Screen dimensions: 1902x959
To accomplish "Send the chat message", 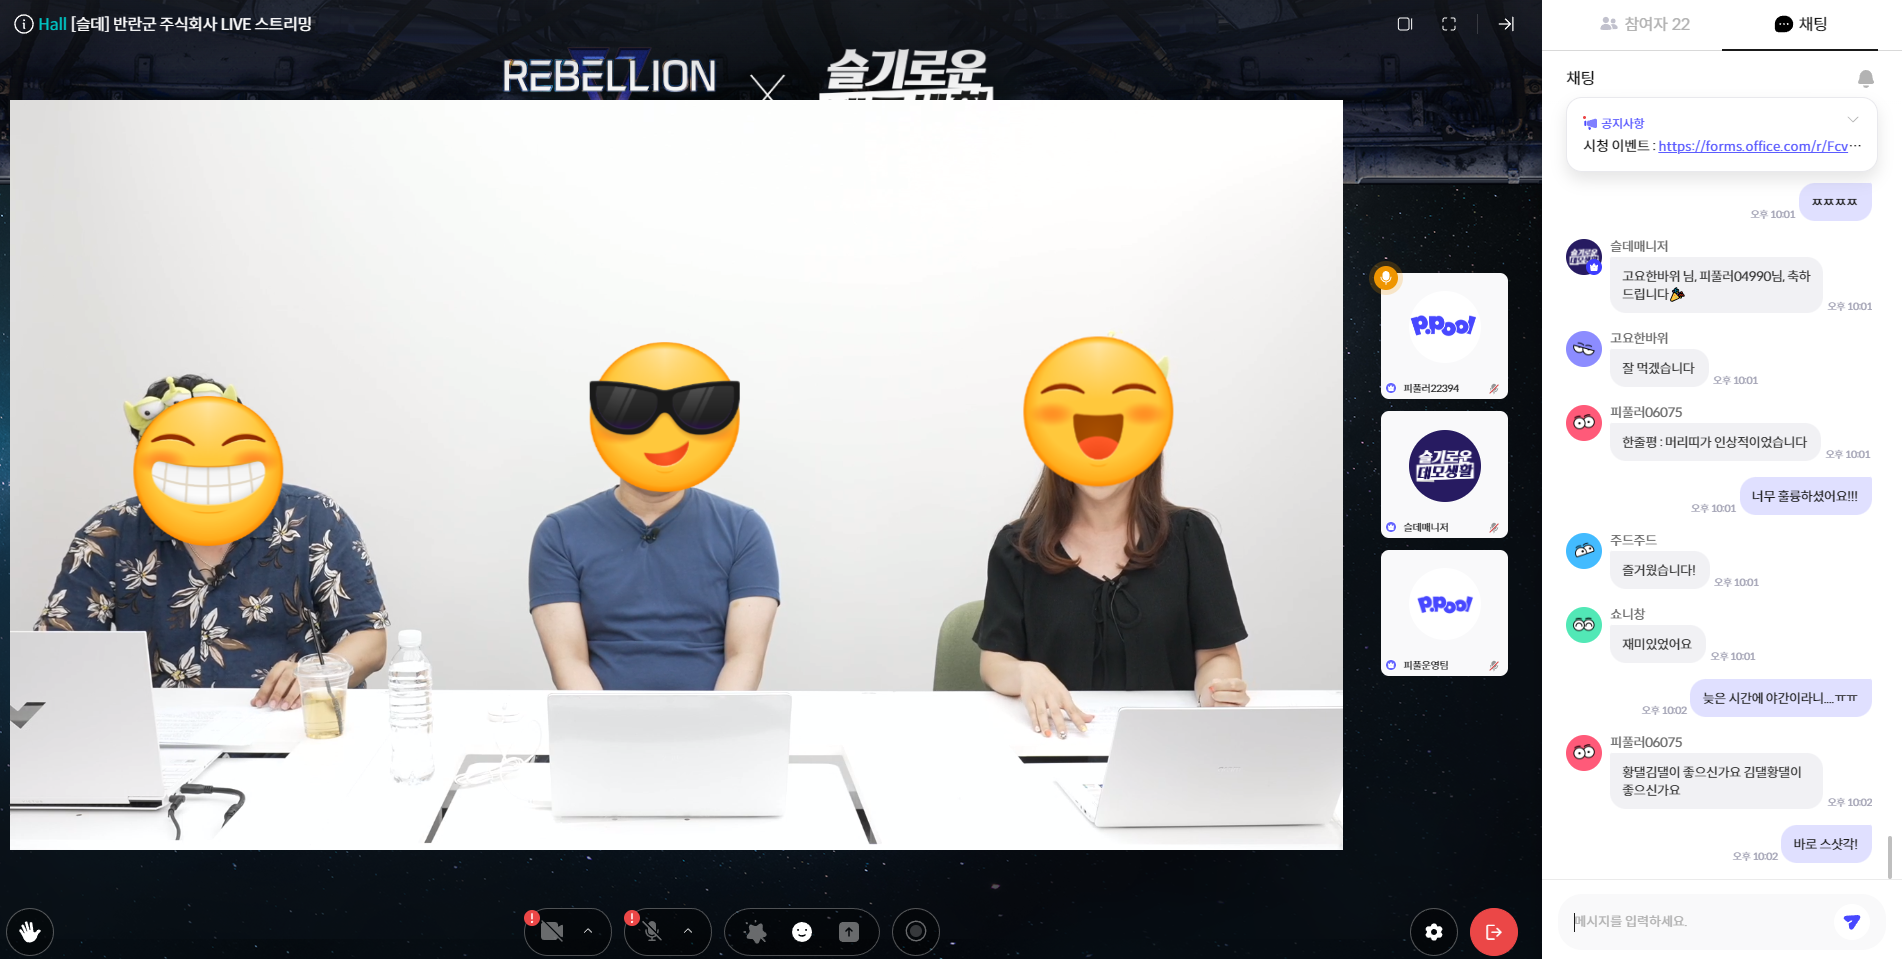I will click(1851, 921).
